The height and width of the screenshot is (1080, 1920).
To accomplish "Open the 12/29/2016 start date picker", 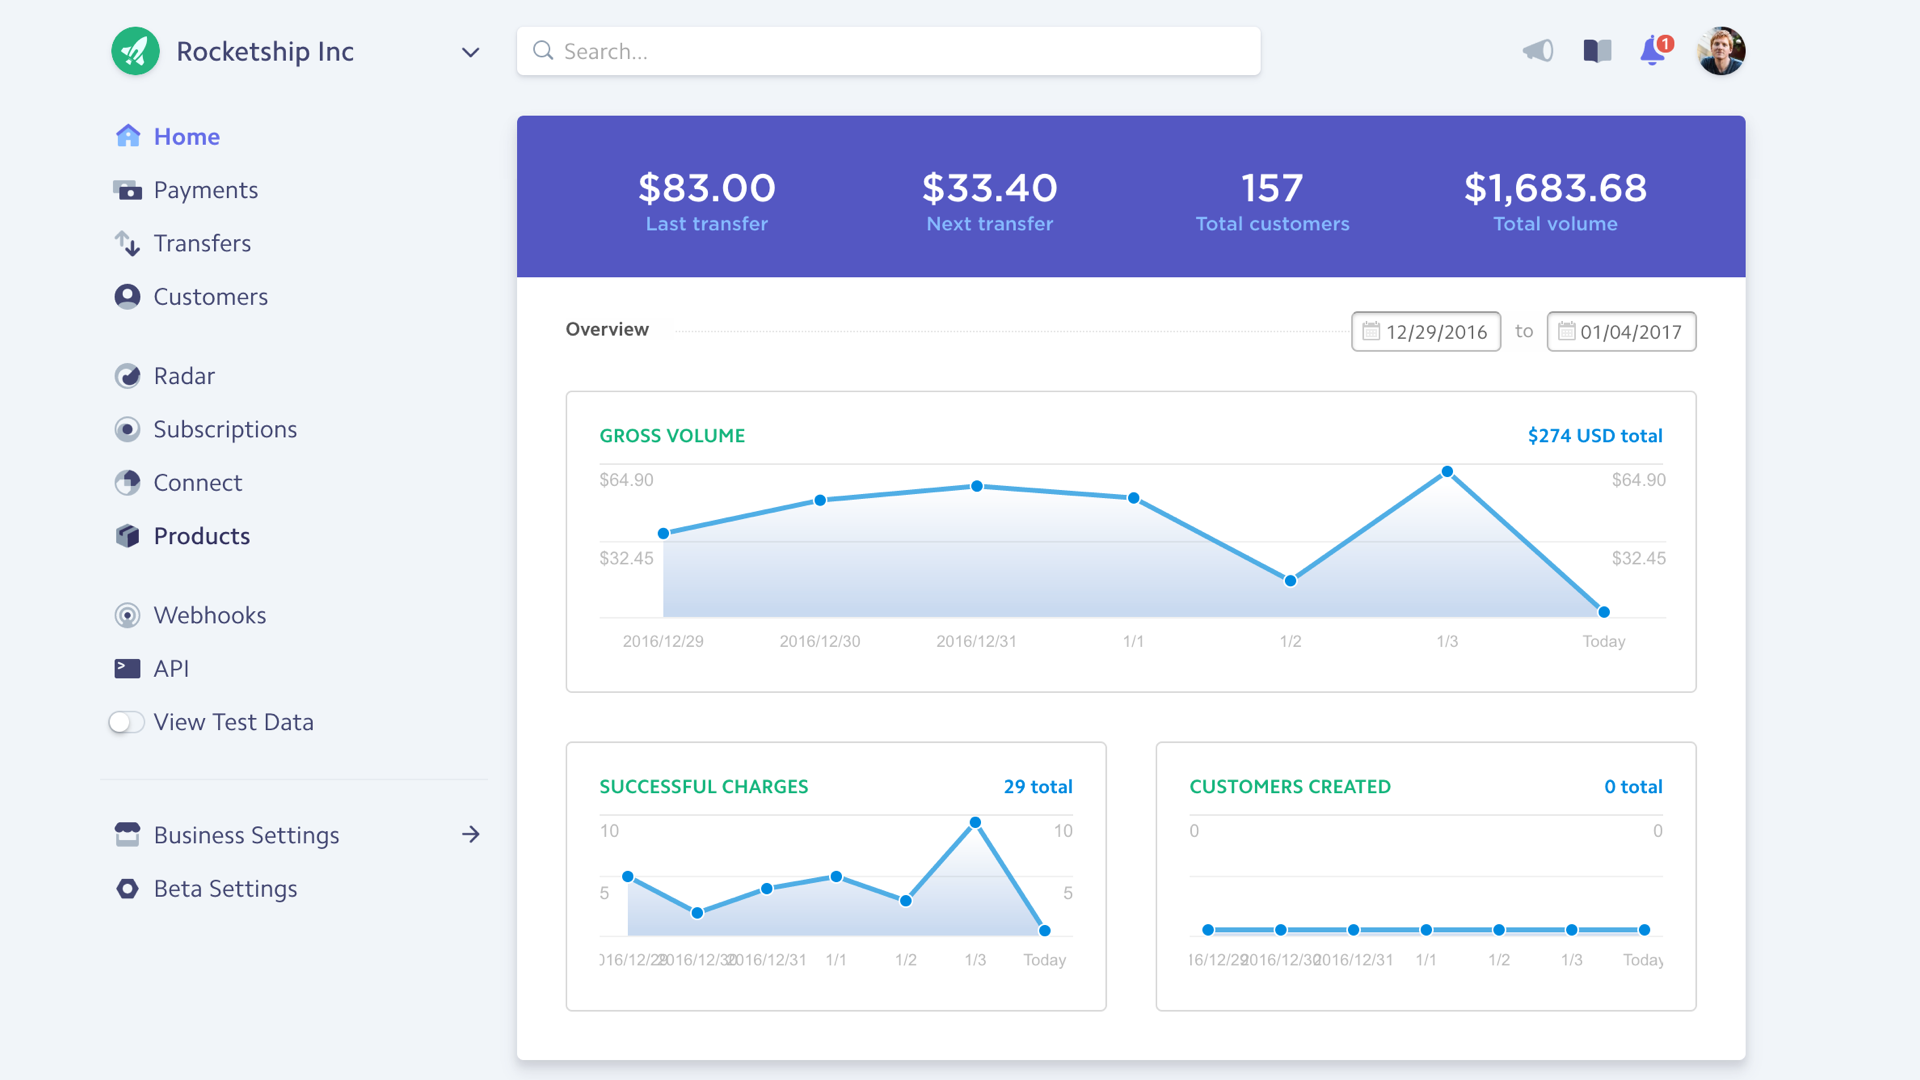I will pos(1425,332).
